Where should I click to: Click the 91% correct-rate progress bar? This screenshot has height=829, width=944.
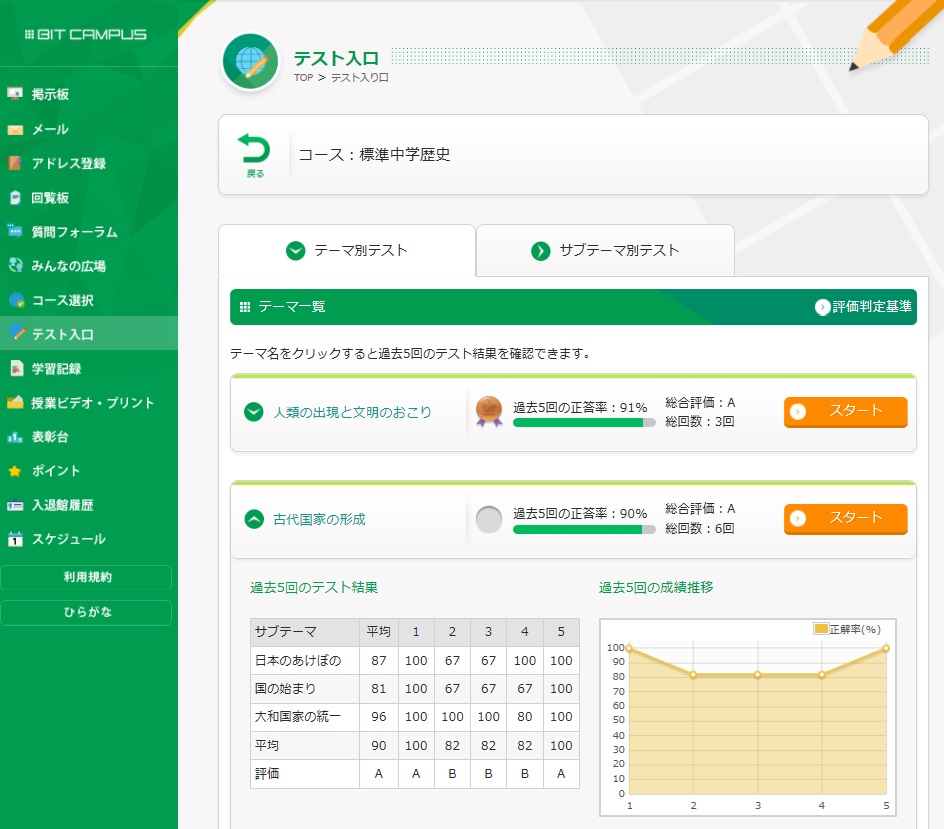click(583, 423)
